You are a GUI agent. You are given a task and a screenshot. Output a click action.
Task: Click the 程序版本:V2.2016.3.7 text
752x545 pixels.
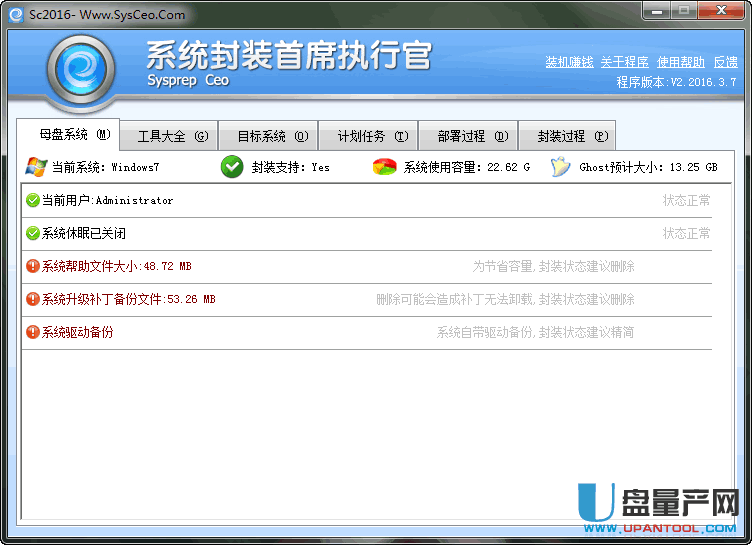tap(676, 82)
